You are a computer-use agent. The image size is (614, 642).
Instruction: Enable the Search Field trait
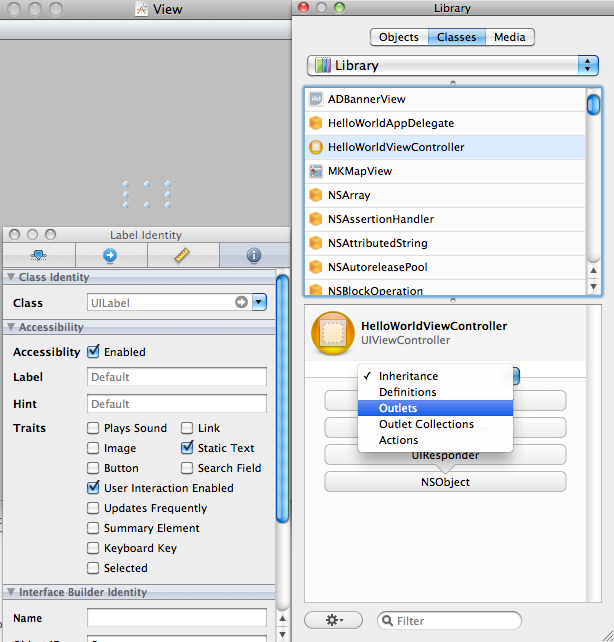(187, 468)
